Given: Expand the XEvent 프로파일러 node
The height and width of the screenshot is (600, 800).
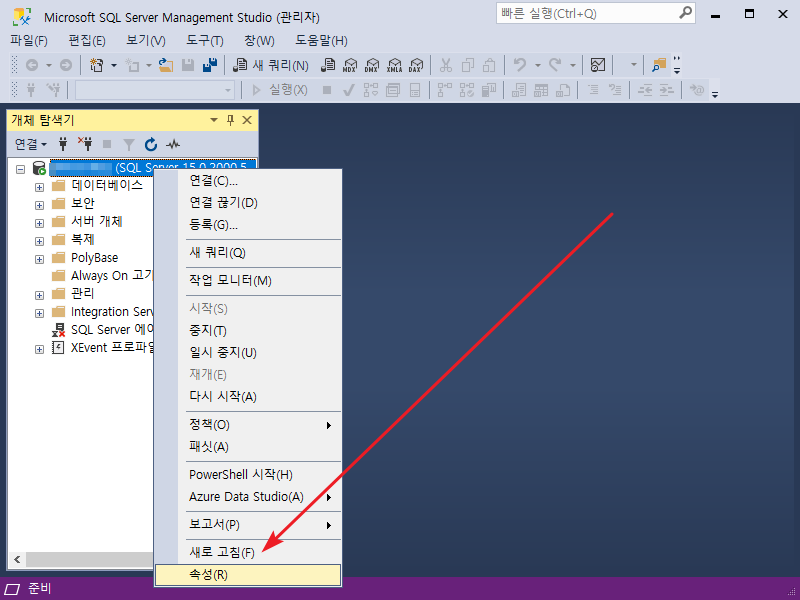Looking at the screenshot, I should pyautogui.click(x=39, y=349).
